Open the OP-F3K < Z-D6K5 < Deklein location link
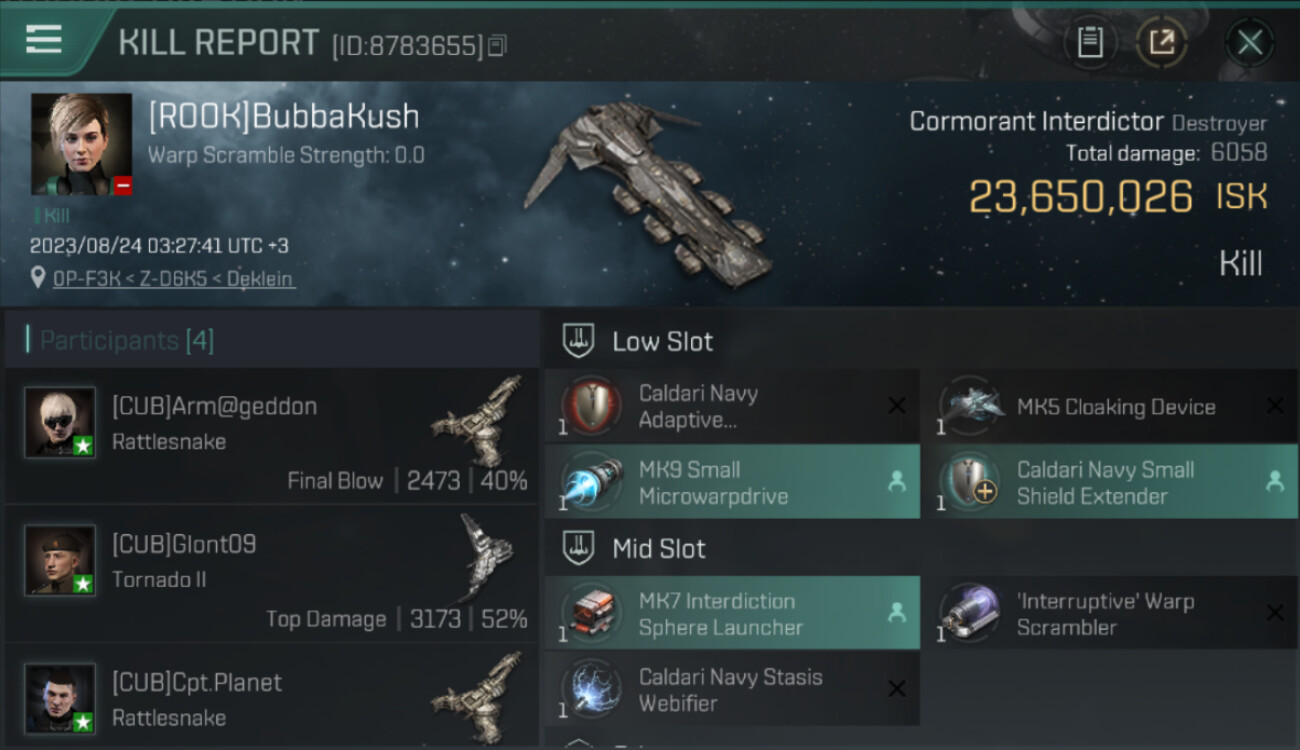 click(173, 278)
